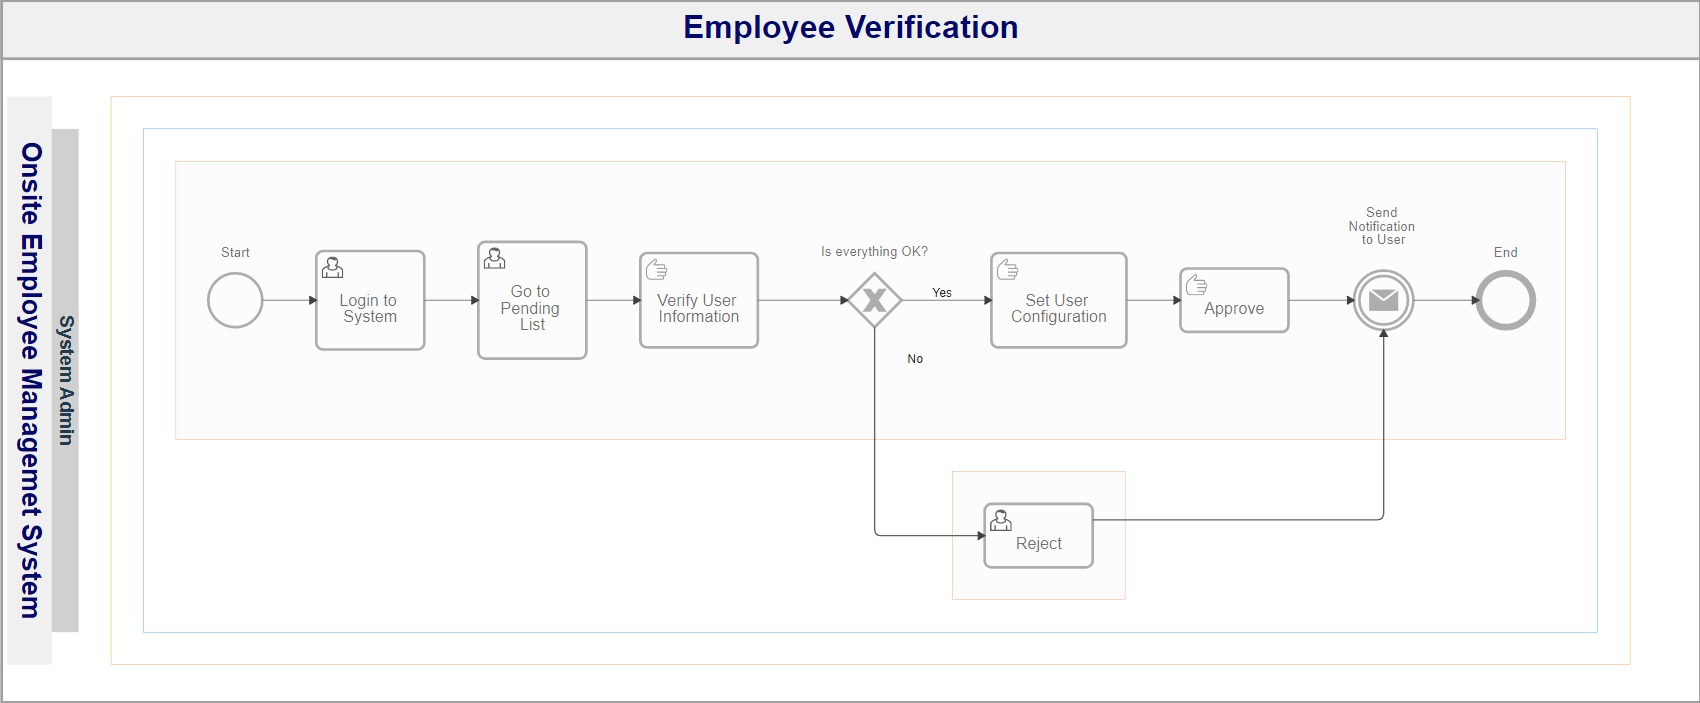Select the Verify User Information task box
This screenshot has height=703, width=1700.
pos(699,300)
